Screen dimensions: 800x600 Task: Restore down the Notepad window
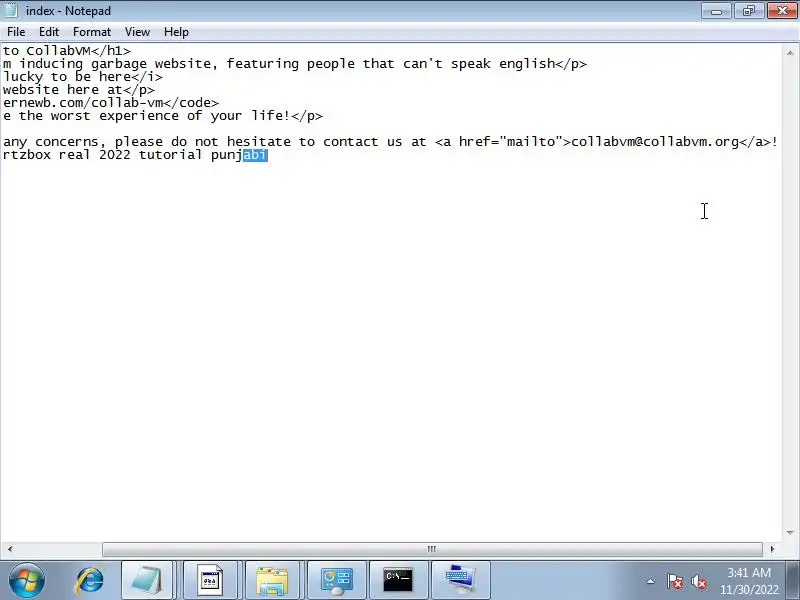[x=748, y=11]
